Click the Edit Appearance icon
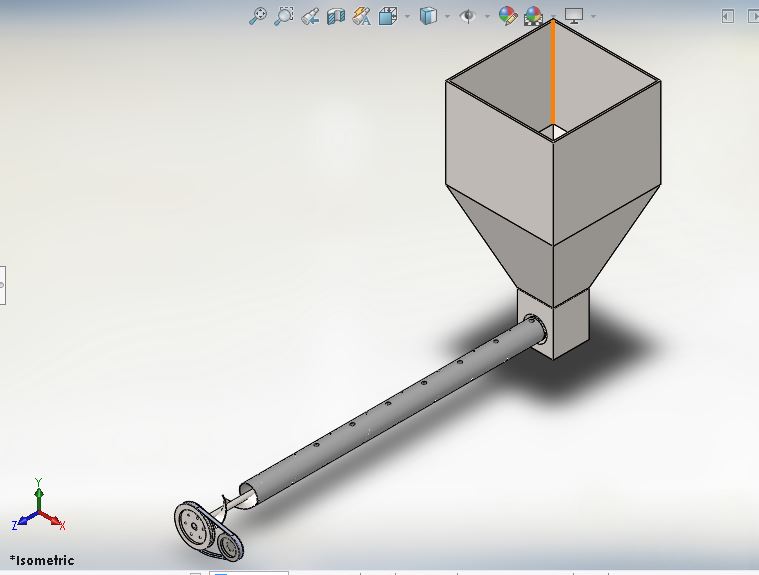 point(508,16)
